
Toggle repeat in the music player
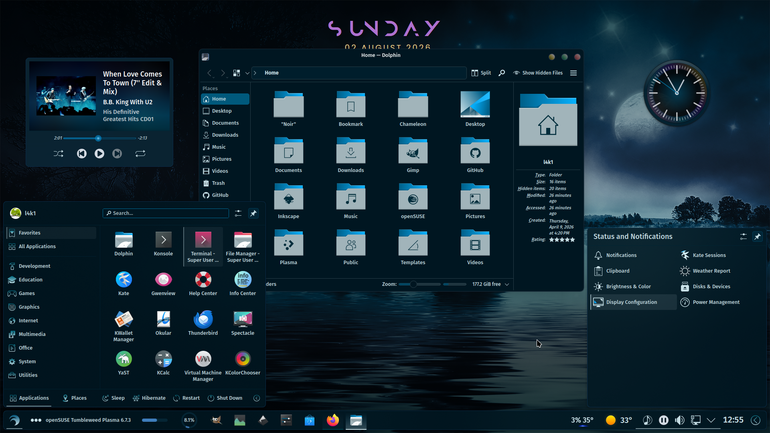point(140,154)
